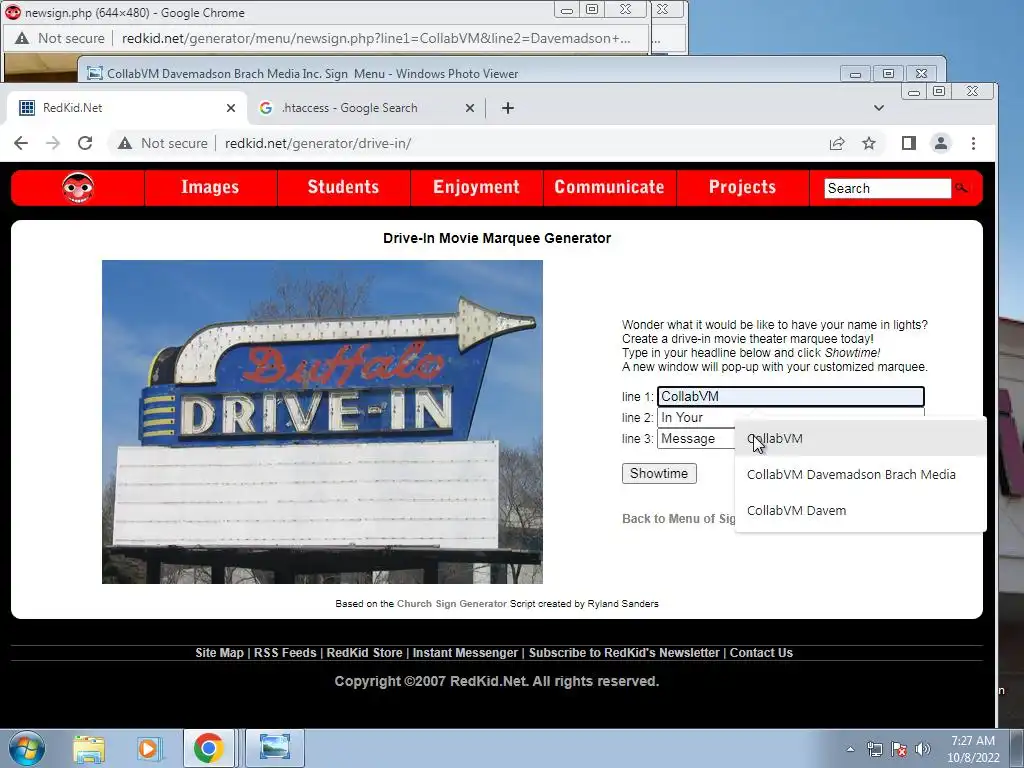Click the address bar URL redkid.net/generator/drive-in/
Image resolution: width=1024 pixels, height=768 pixels.
point(318,143)
